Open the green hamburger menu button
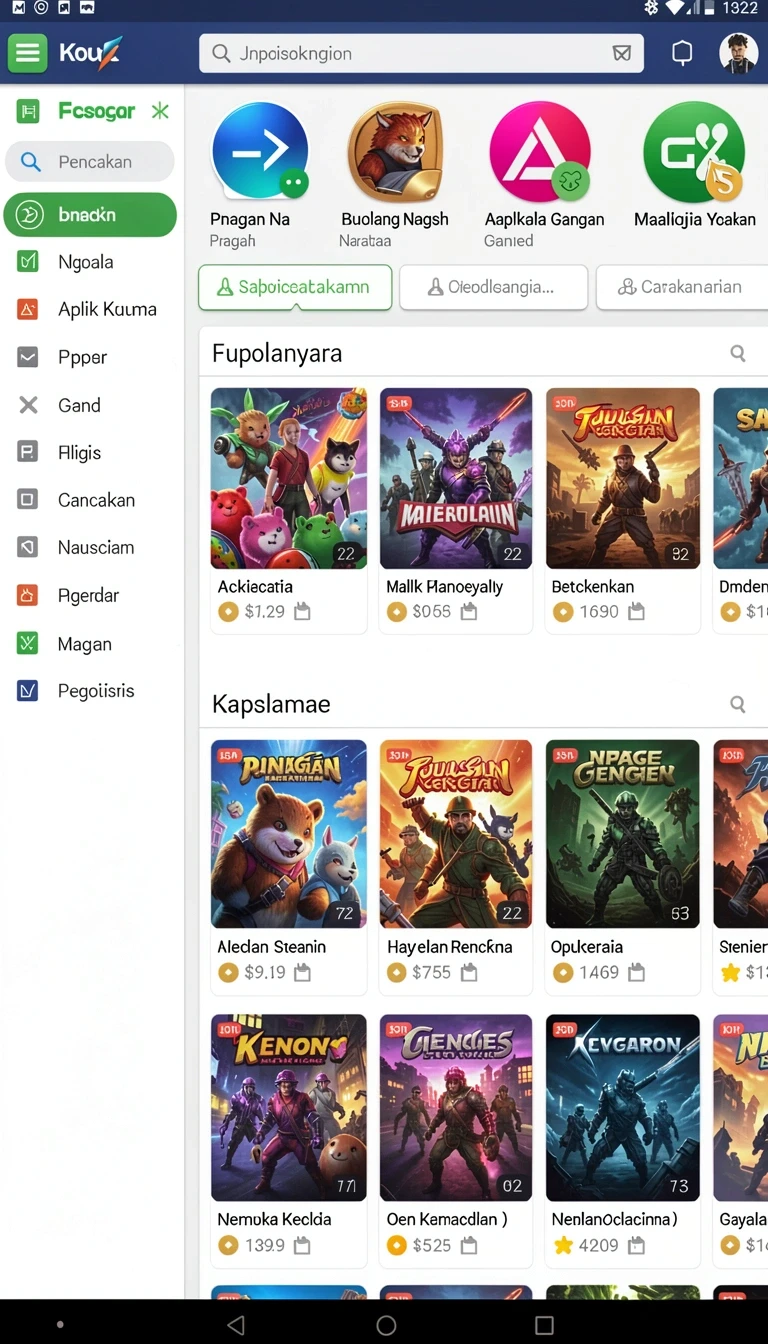 tap(27, 53)
